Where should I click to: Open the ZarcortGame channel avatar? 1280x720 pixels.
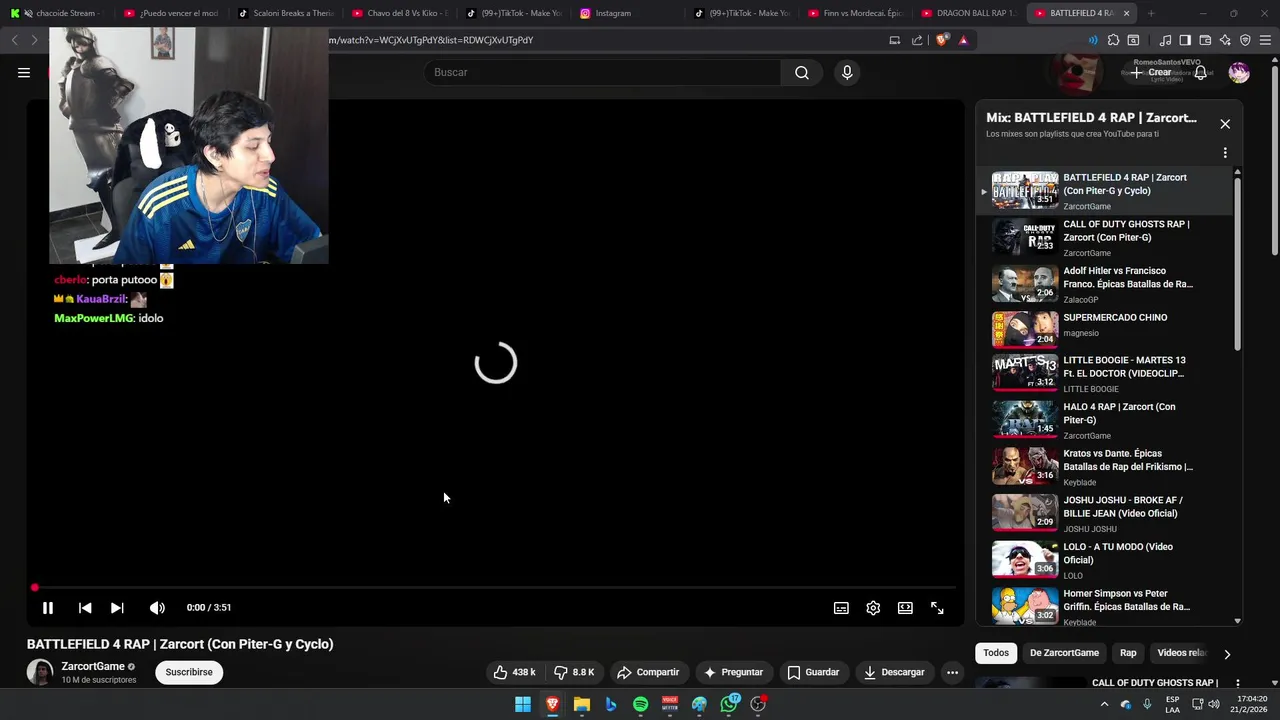pyautogui.click(x=40, y=672)
